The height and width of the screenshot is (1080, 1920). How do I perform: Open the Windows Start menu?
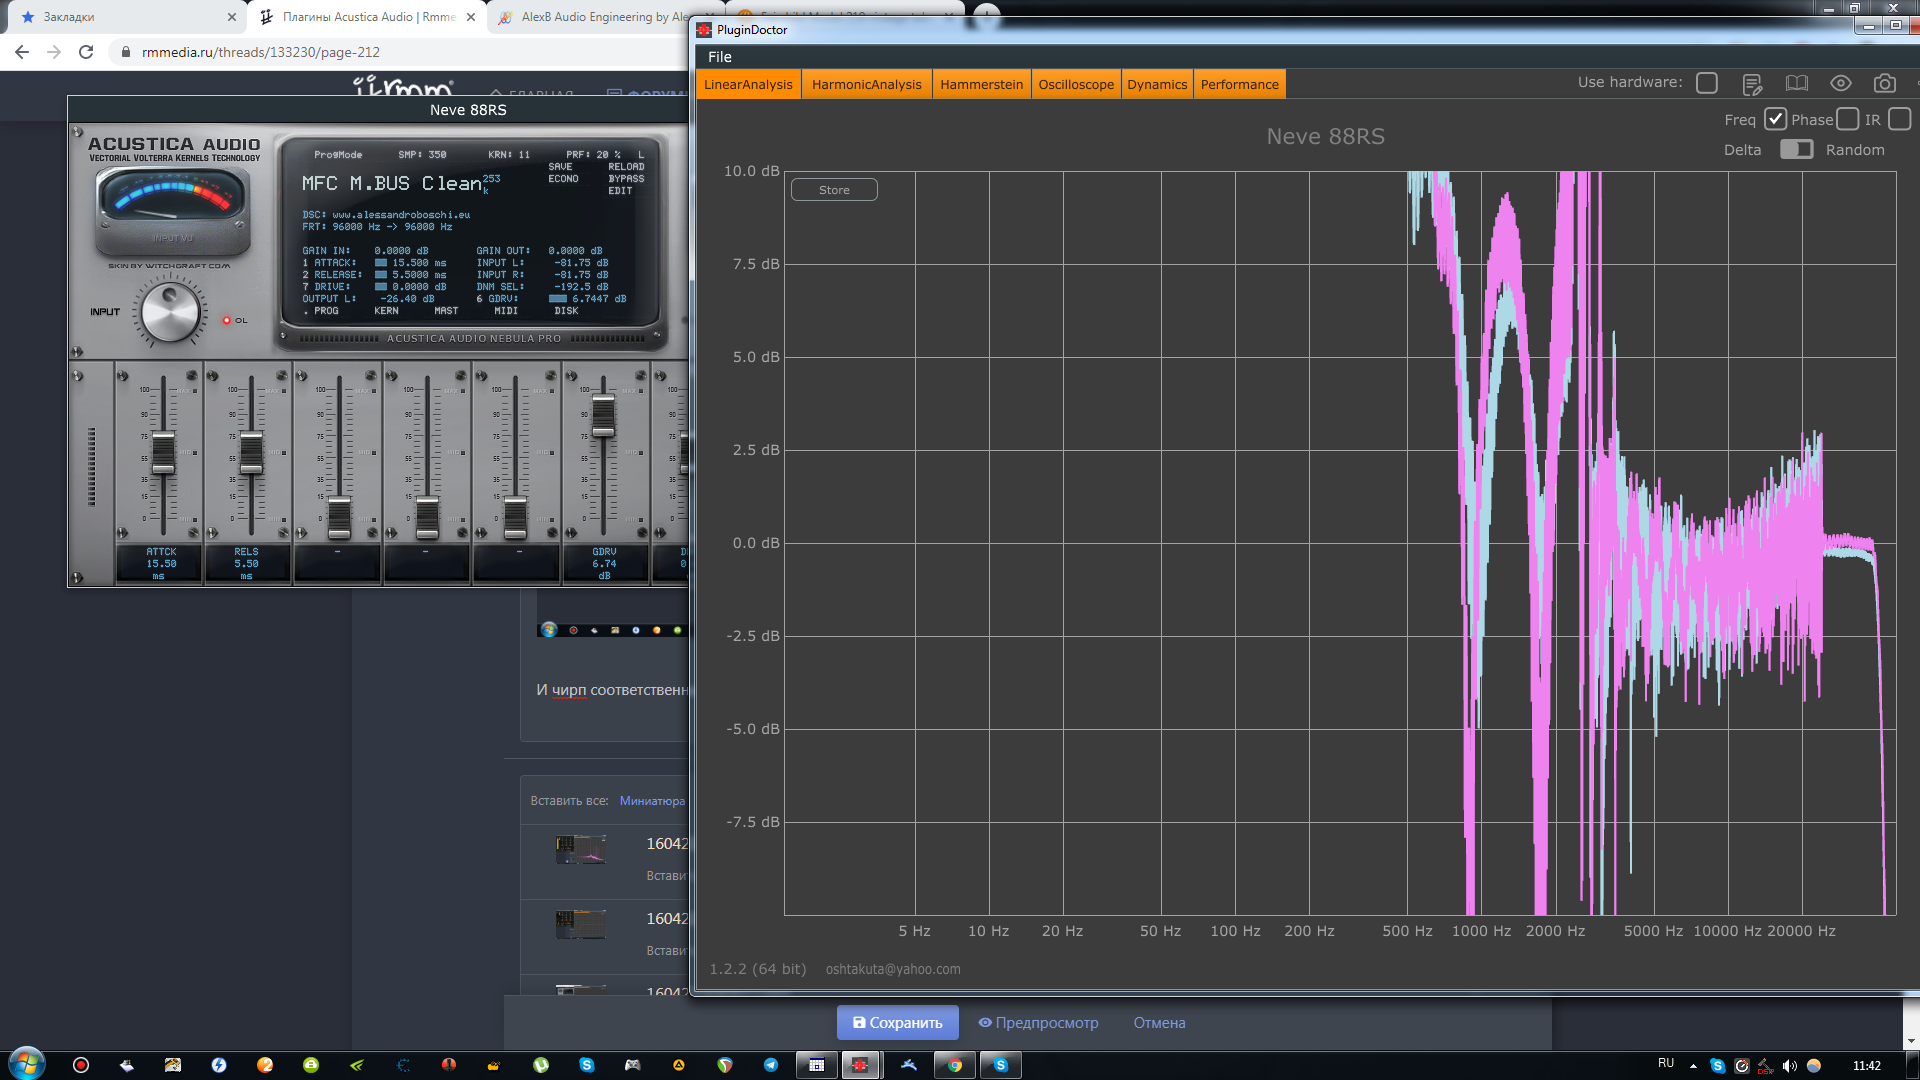(26, 1064)
